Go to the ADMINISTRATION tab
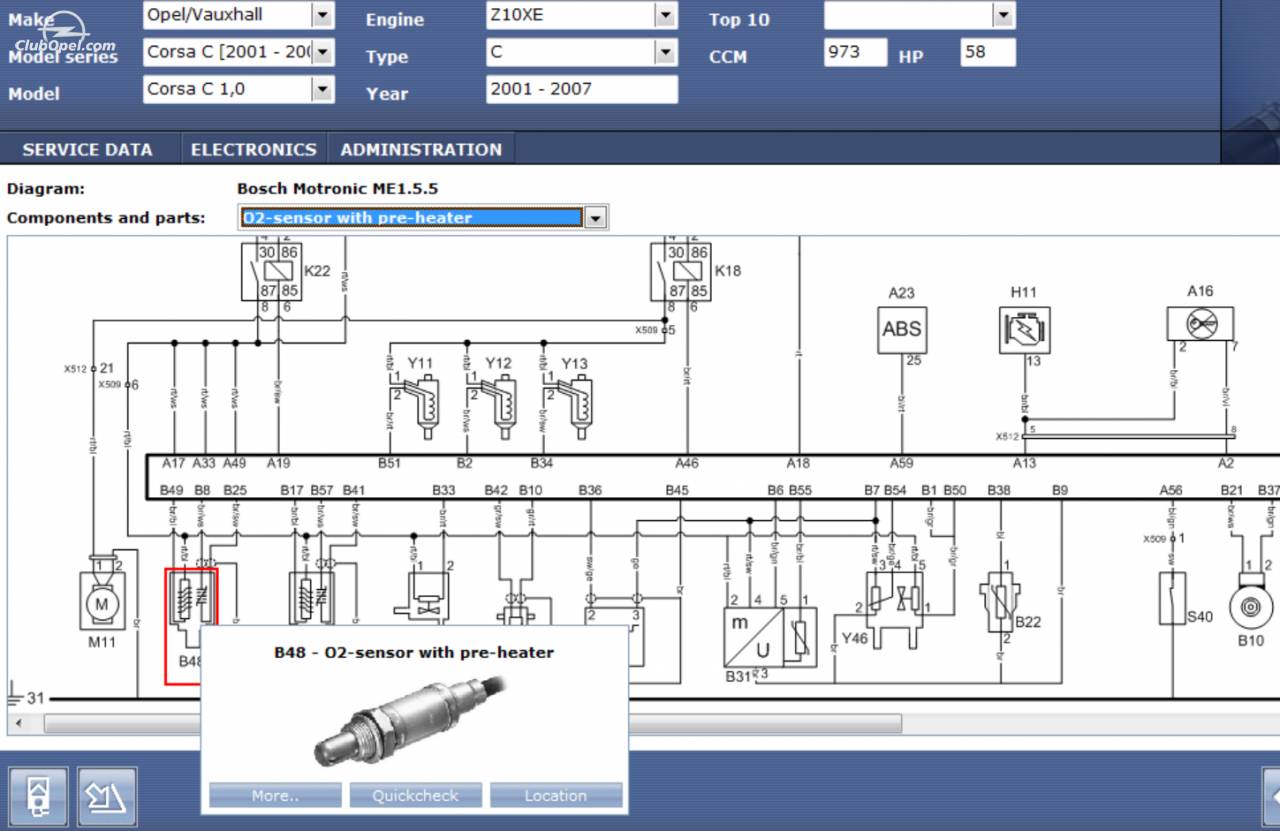The image size is (1280, 831). (x=421, y=150)
